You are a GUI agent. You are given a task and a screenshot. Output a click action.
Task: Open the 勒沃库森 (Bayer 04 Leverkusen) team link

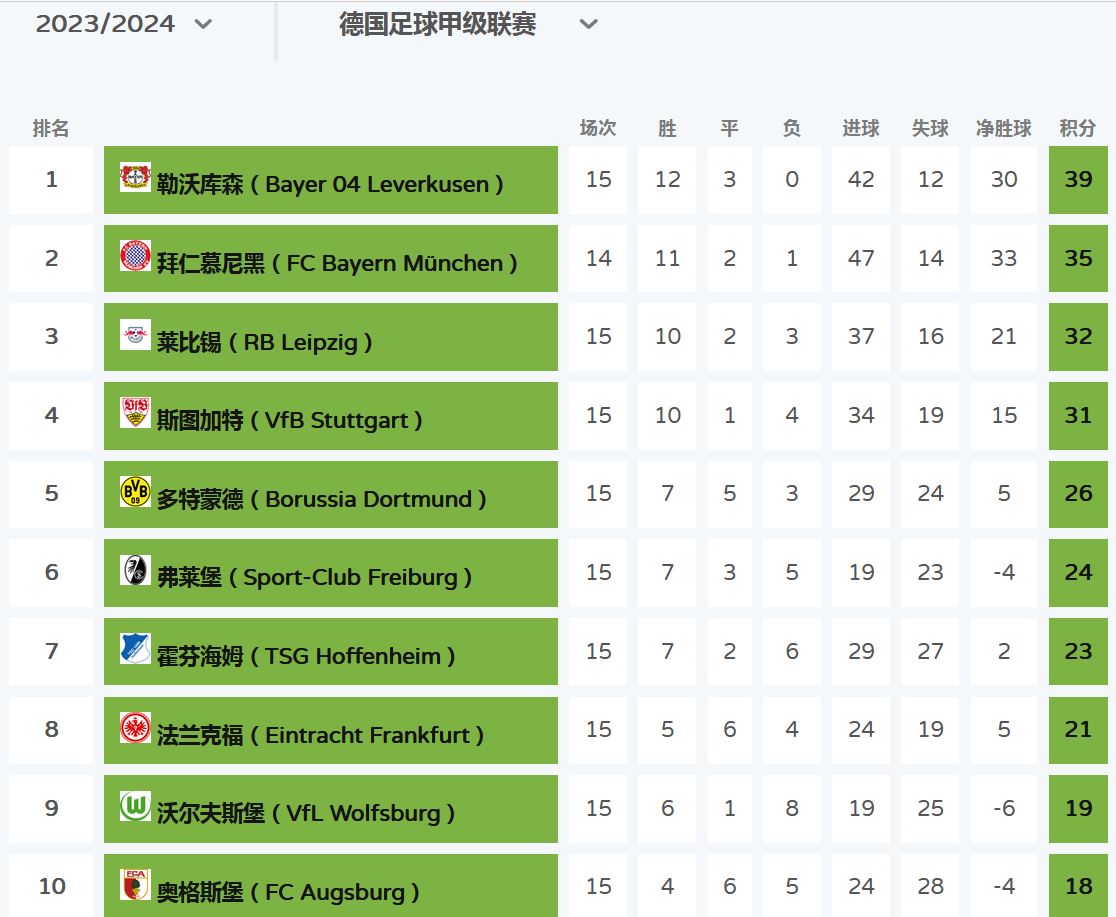tap(330, 184)
